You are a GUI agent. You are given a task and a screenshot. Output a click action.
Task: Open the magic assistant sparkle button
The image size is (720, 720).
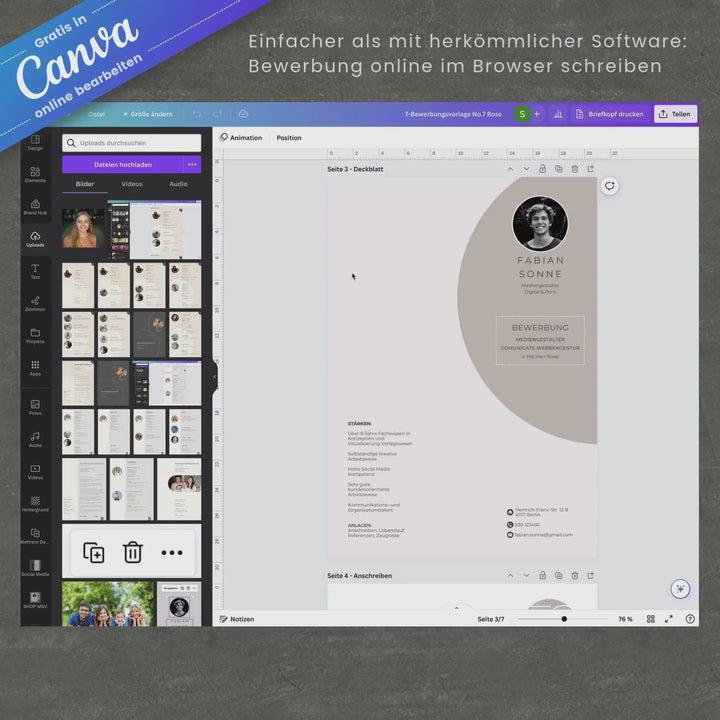coord(680,589)
